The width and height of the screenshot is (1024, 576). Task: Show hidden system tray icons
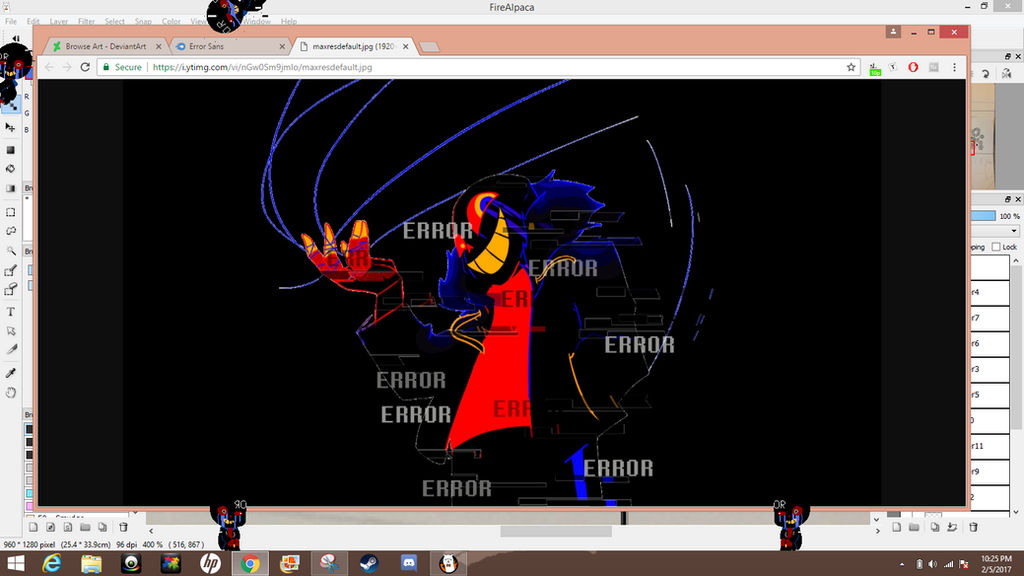pos(902,564)
